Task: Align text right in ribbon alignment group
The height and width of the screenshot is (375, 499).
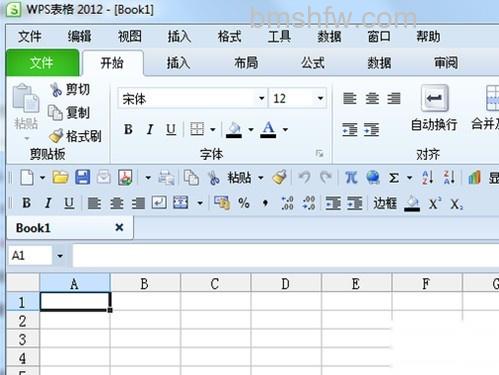Action: 394,99
